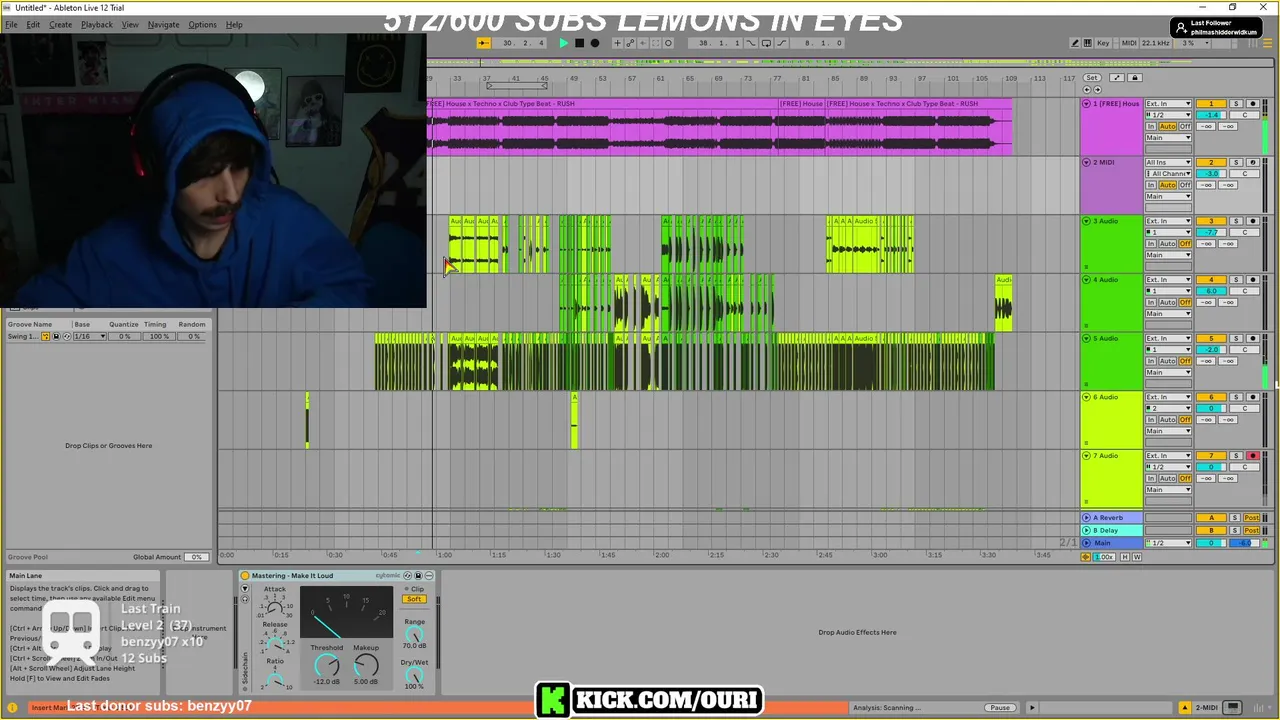1280x720 pixels.
Task: Click the Set locator button
Action: tap(1092, 78)
